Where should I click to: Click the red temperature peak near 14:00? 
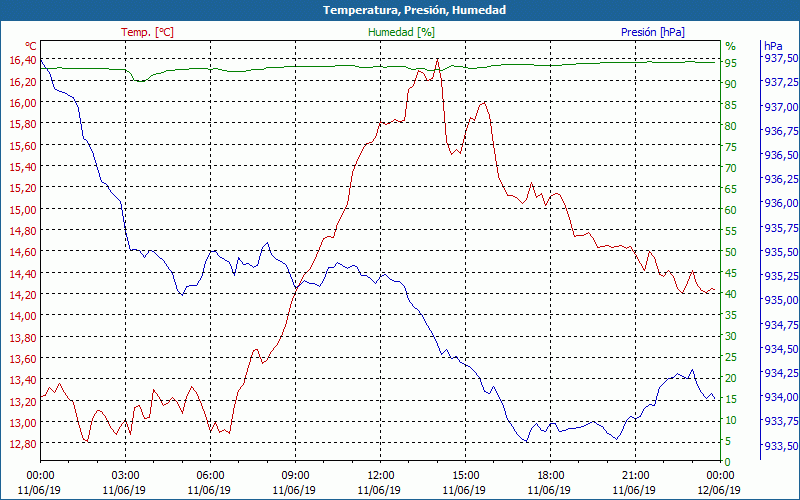438,59
